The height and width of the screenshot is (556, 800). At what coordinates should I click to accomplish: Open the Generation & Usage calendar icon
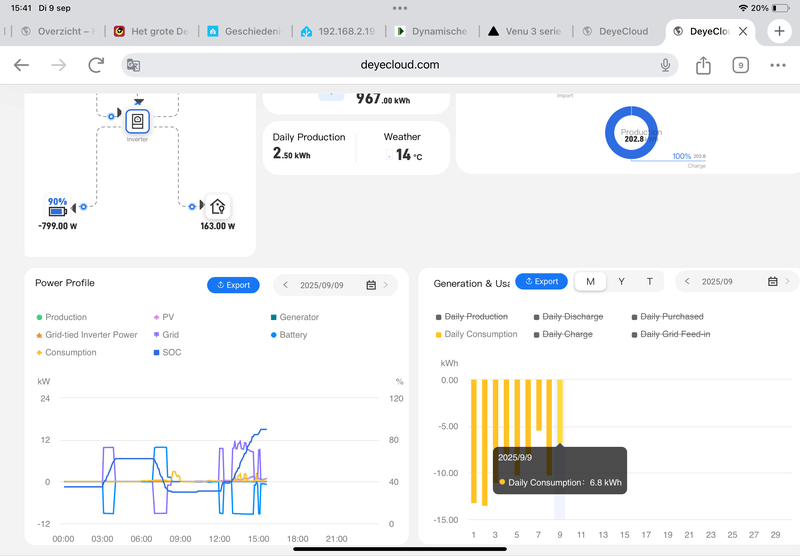click(772, 282)
